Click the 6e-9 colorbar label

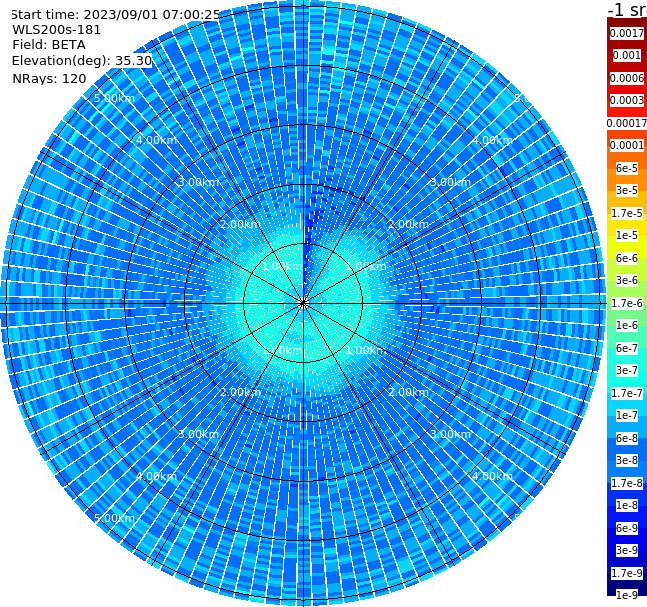point(627,528)
